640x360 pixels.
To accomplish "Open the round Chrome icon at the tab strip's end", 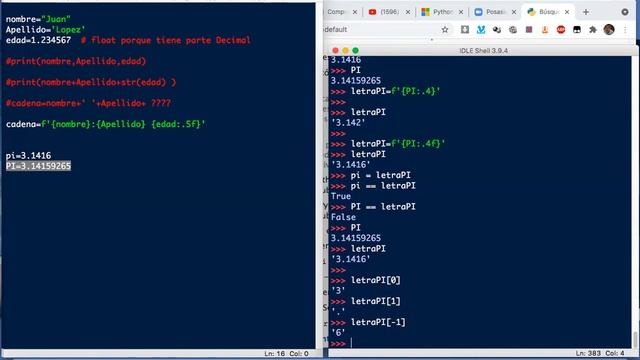I will click(x=625, y=12).
